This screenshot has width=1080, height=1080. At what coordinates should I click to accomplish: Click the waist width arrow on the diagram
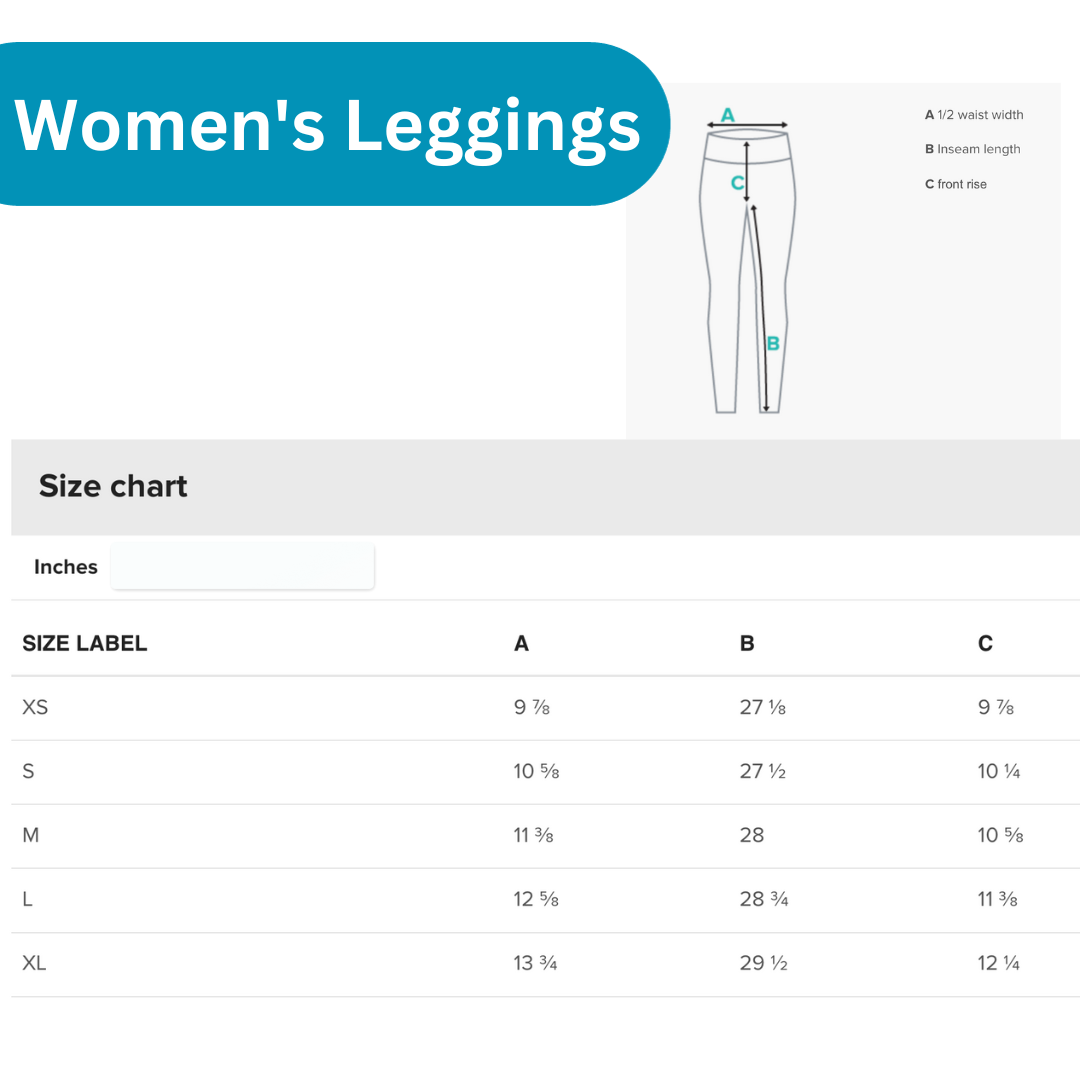point(747,126)
